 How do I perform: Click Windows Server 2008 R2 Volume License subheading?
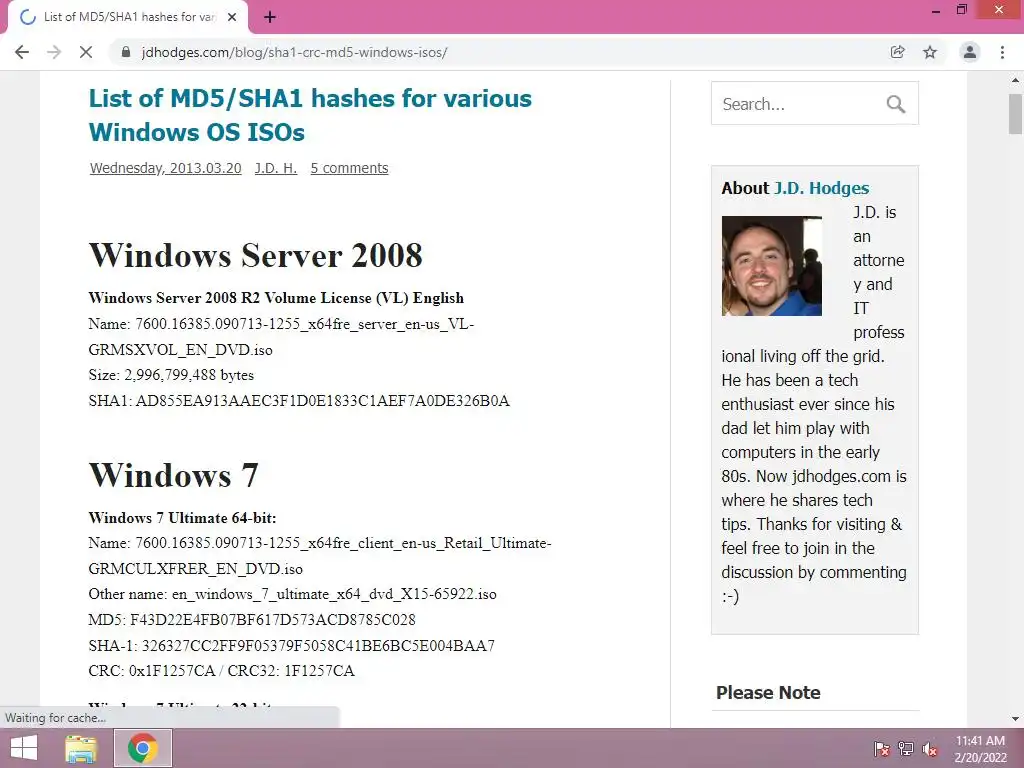point(276,298)
